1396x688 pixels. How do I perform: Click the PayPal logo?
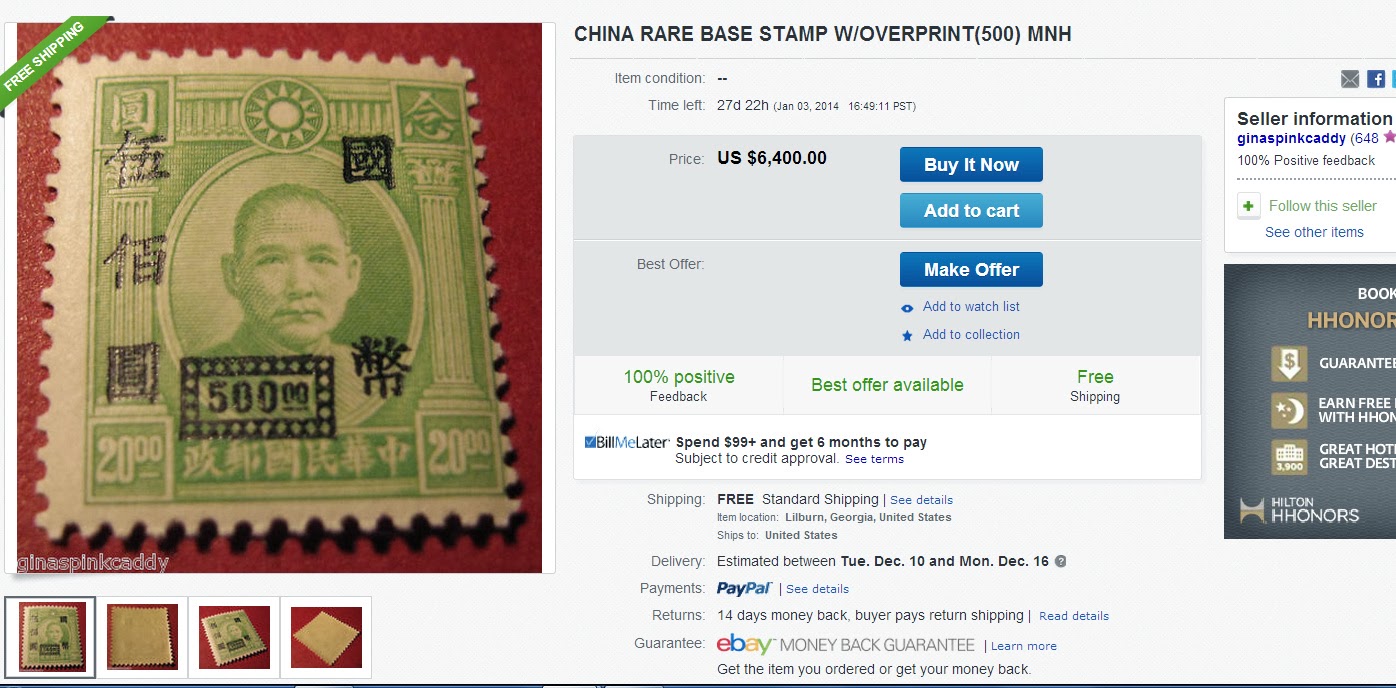click(x=745, y=588)
